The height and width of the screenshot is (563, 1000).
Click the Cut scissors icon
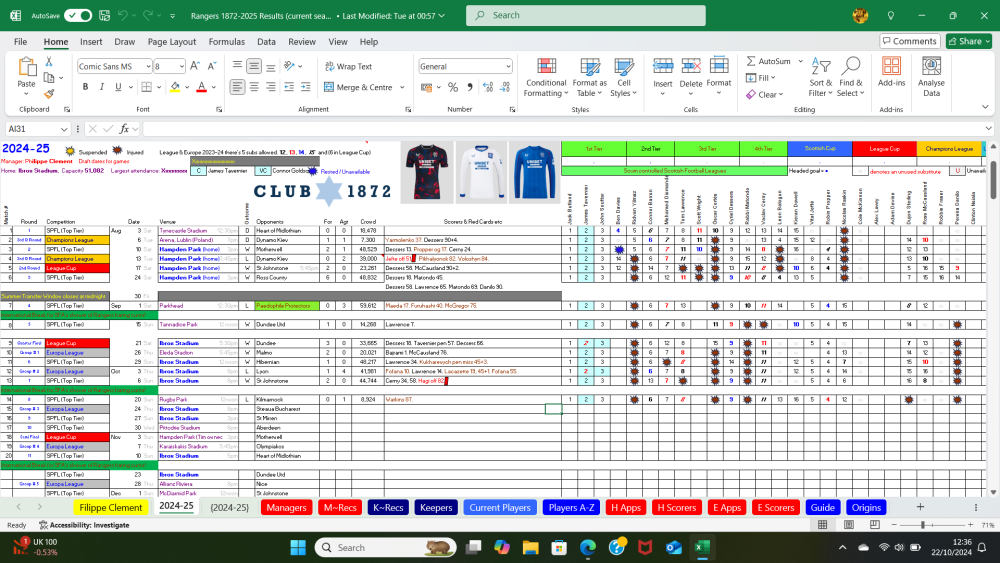pos(48,61)
